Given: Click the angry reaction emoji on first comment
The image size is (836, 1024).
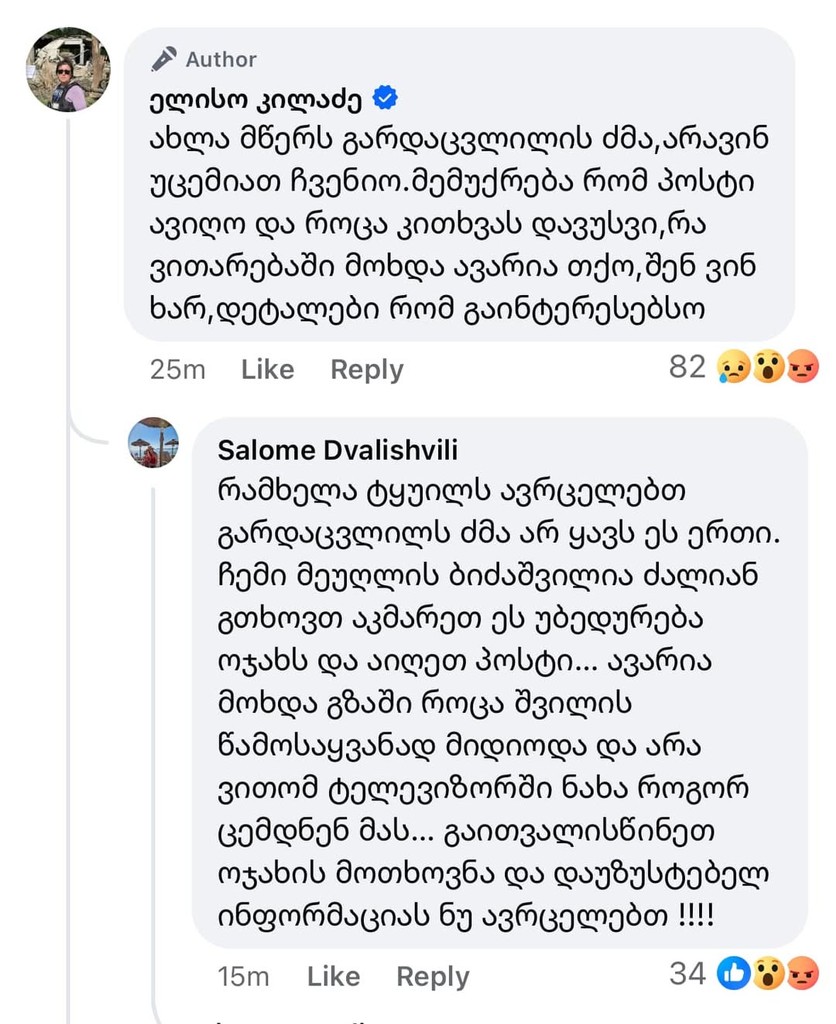Looking at the screenshot, I should pyautogui.click(x=802, y=369).
